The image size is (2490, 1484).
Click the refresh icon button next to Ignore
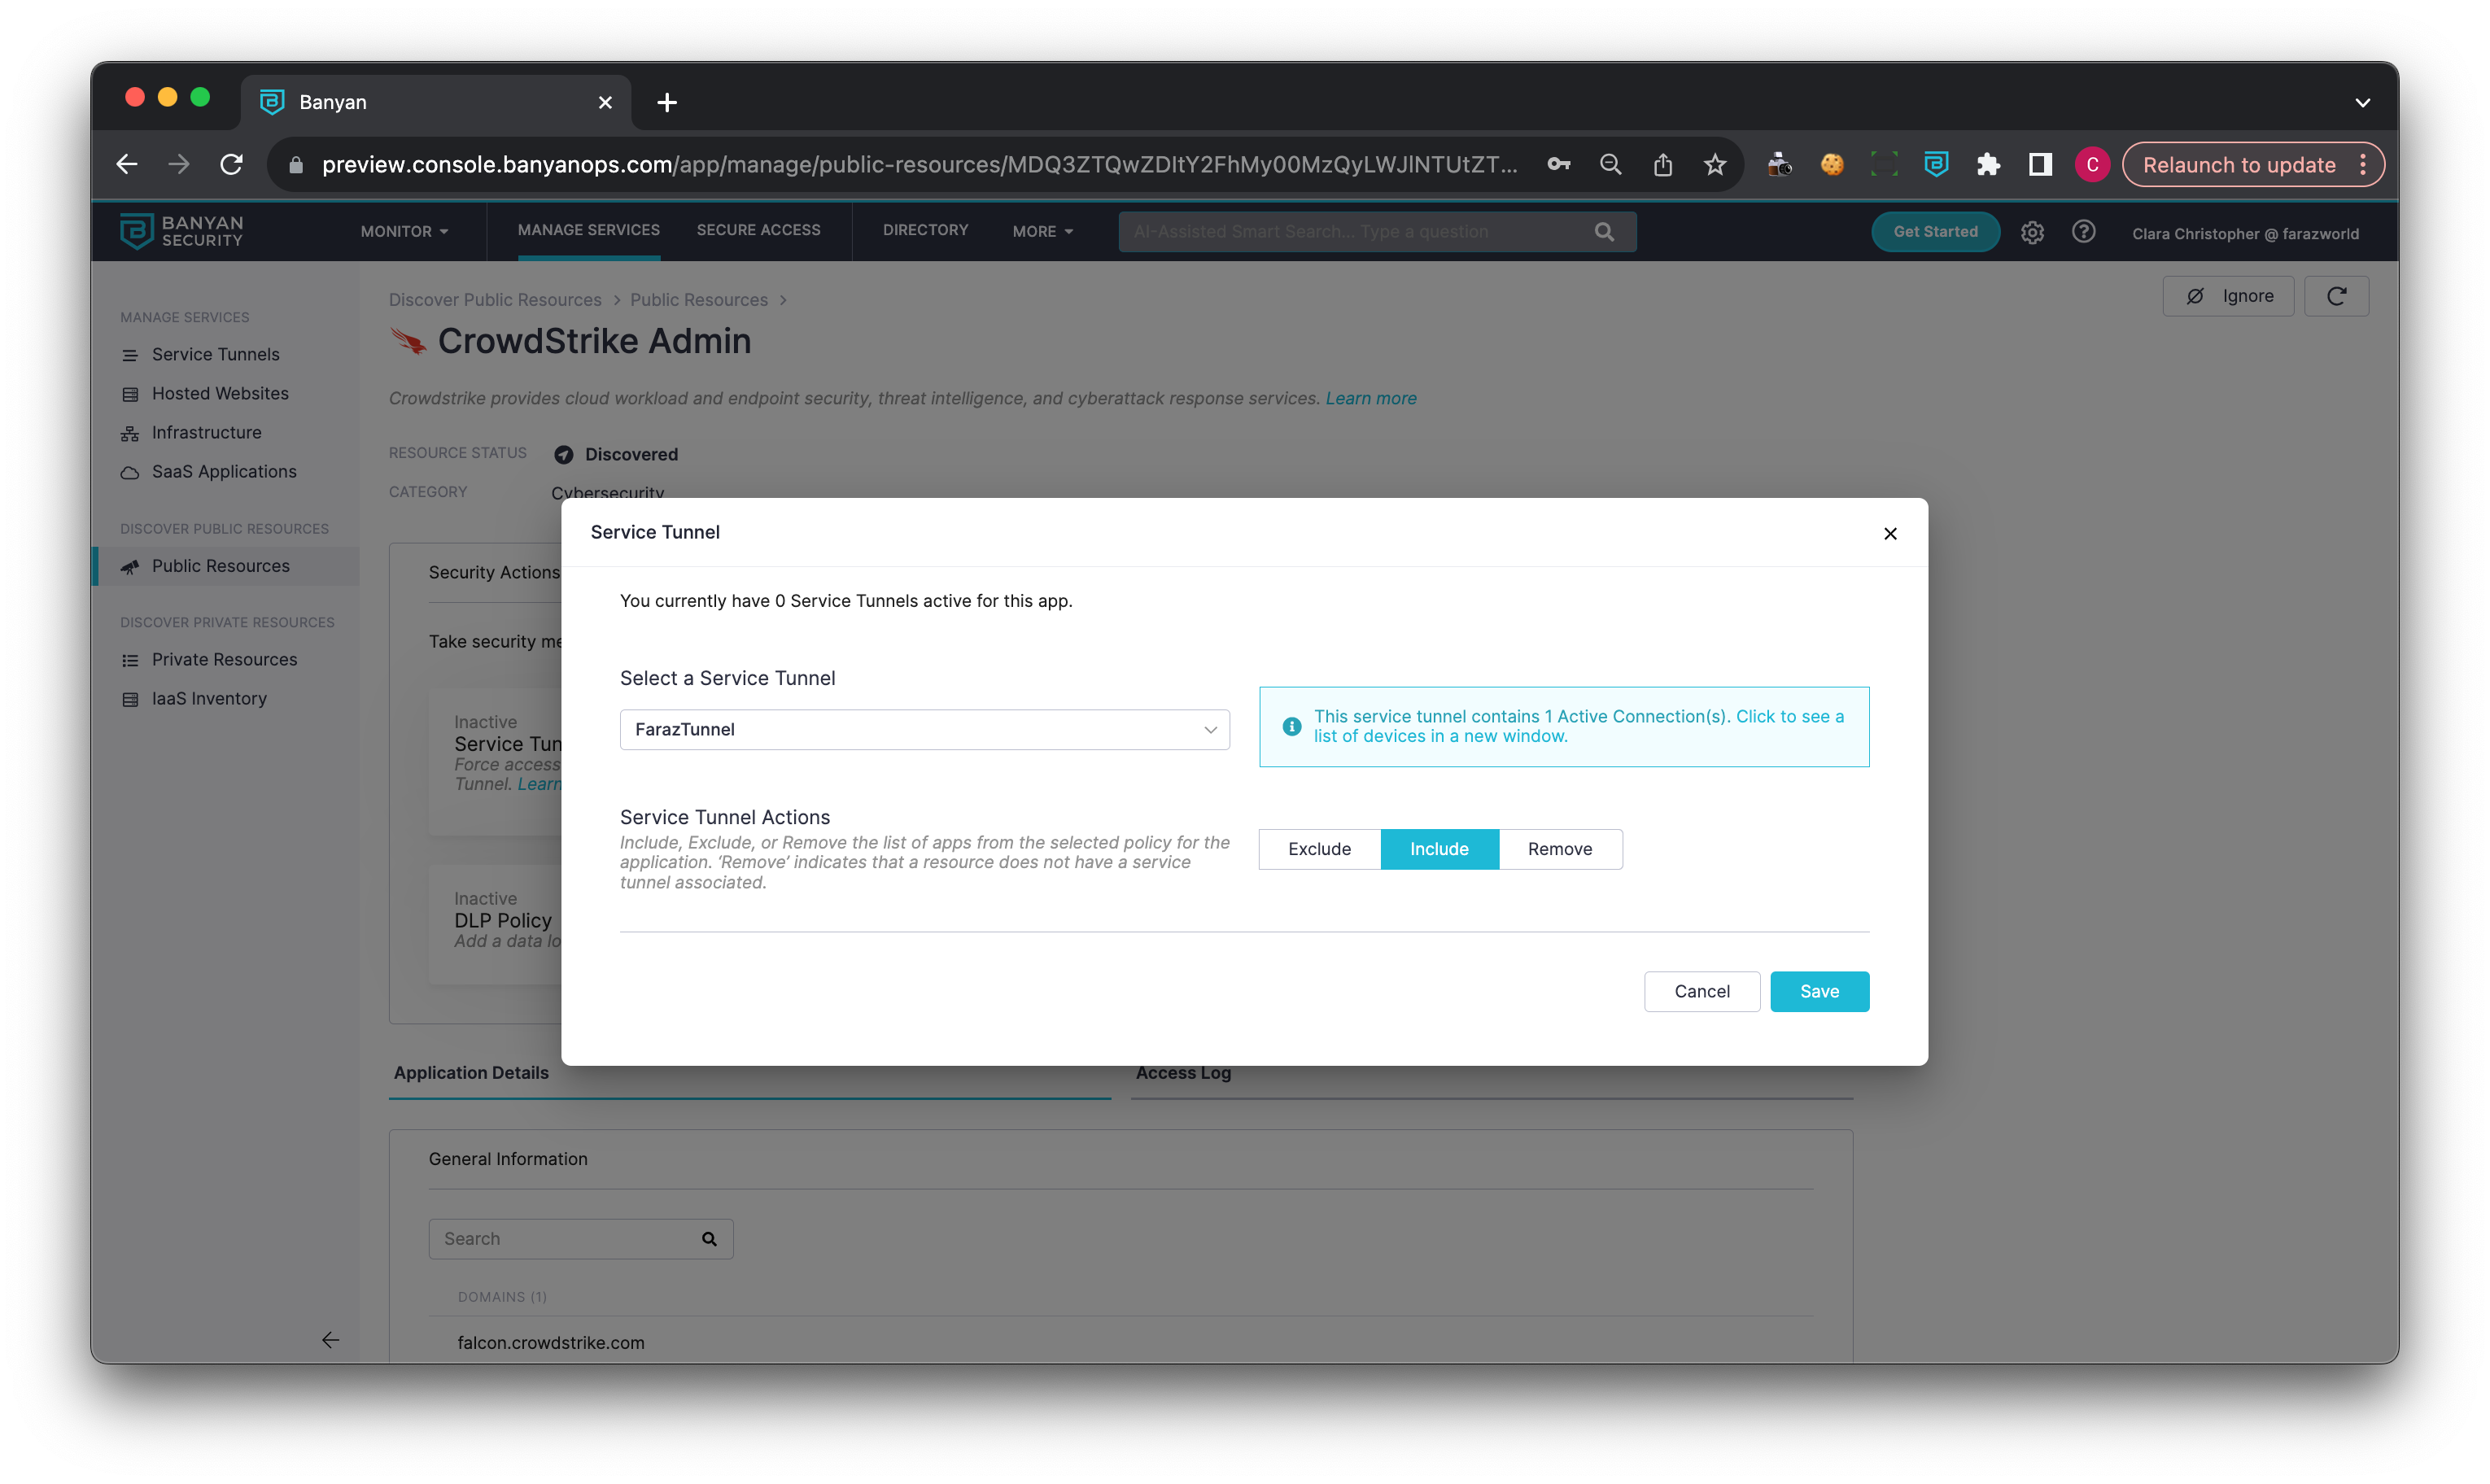pos(2336,296)
